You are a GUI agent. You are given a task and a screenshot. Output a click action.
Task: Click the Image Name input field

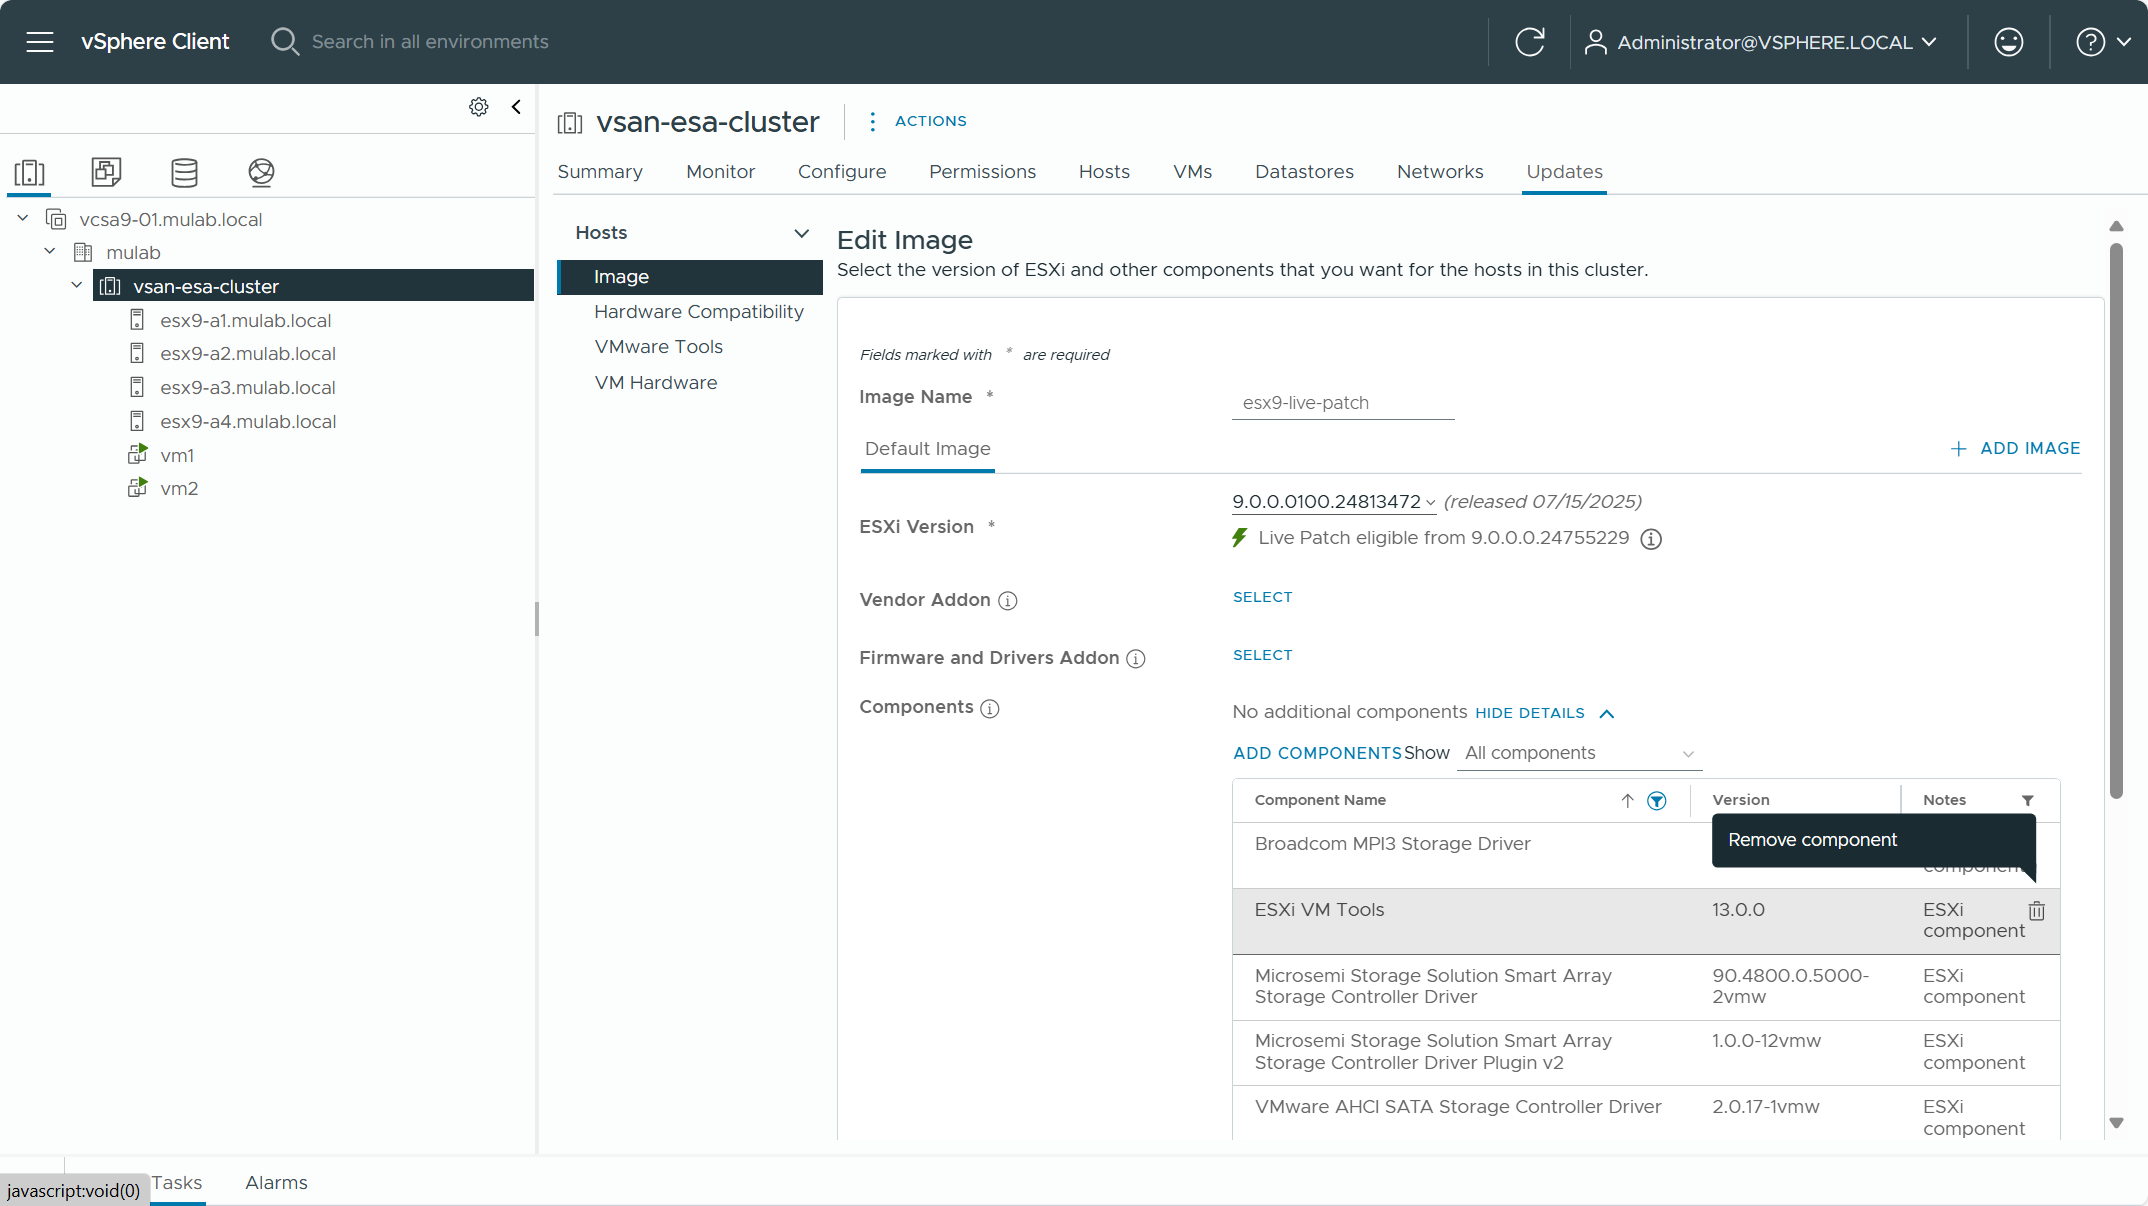[x=1342, y=403]
